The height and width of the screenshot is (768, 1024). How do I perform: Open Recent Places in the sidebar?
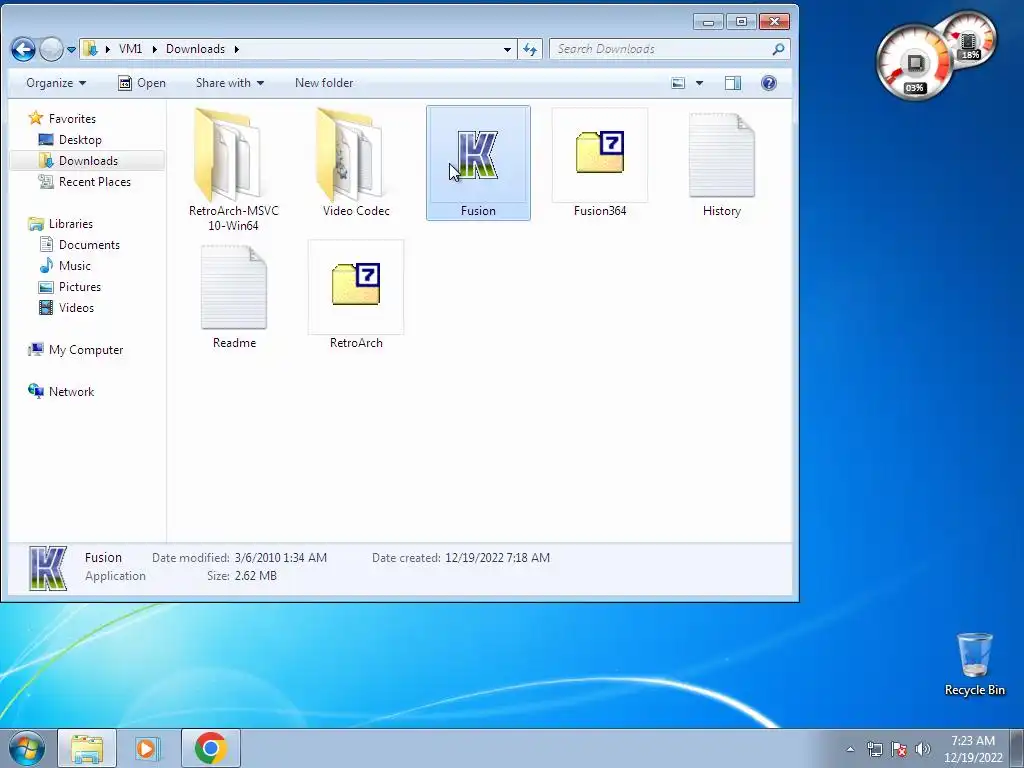94,182
